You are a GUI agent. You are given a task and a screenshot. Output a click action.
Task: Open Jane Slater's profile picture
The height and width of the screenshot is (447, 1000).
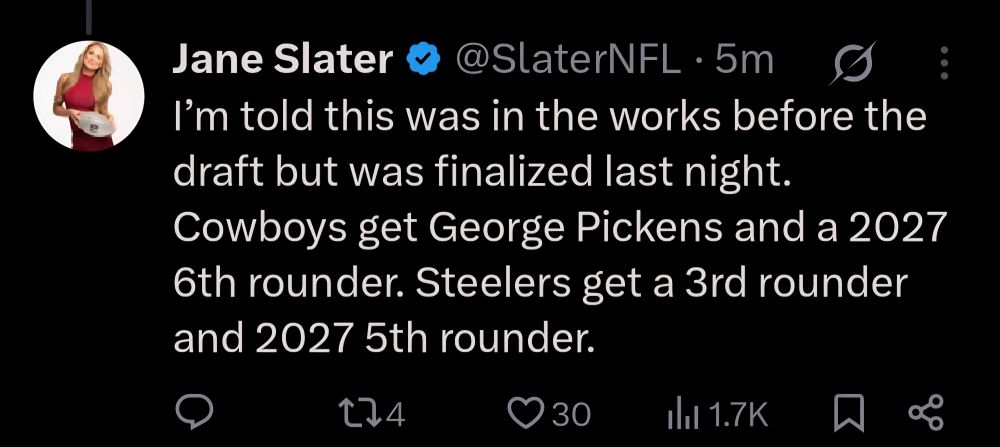(89, 96)
